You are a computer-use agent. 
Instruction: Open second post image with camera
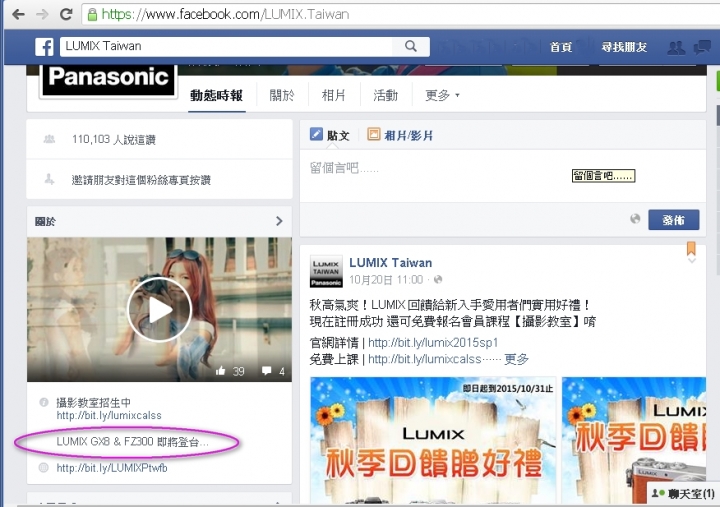coord(634,440)
